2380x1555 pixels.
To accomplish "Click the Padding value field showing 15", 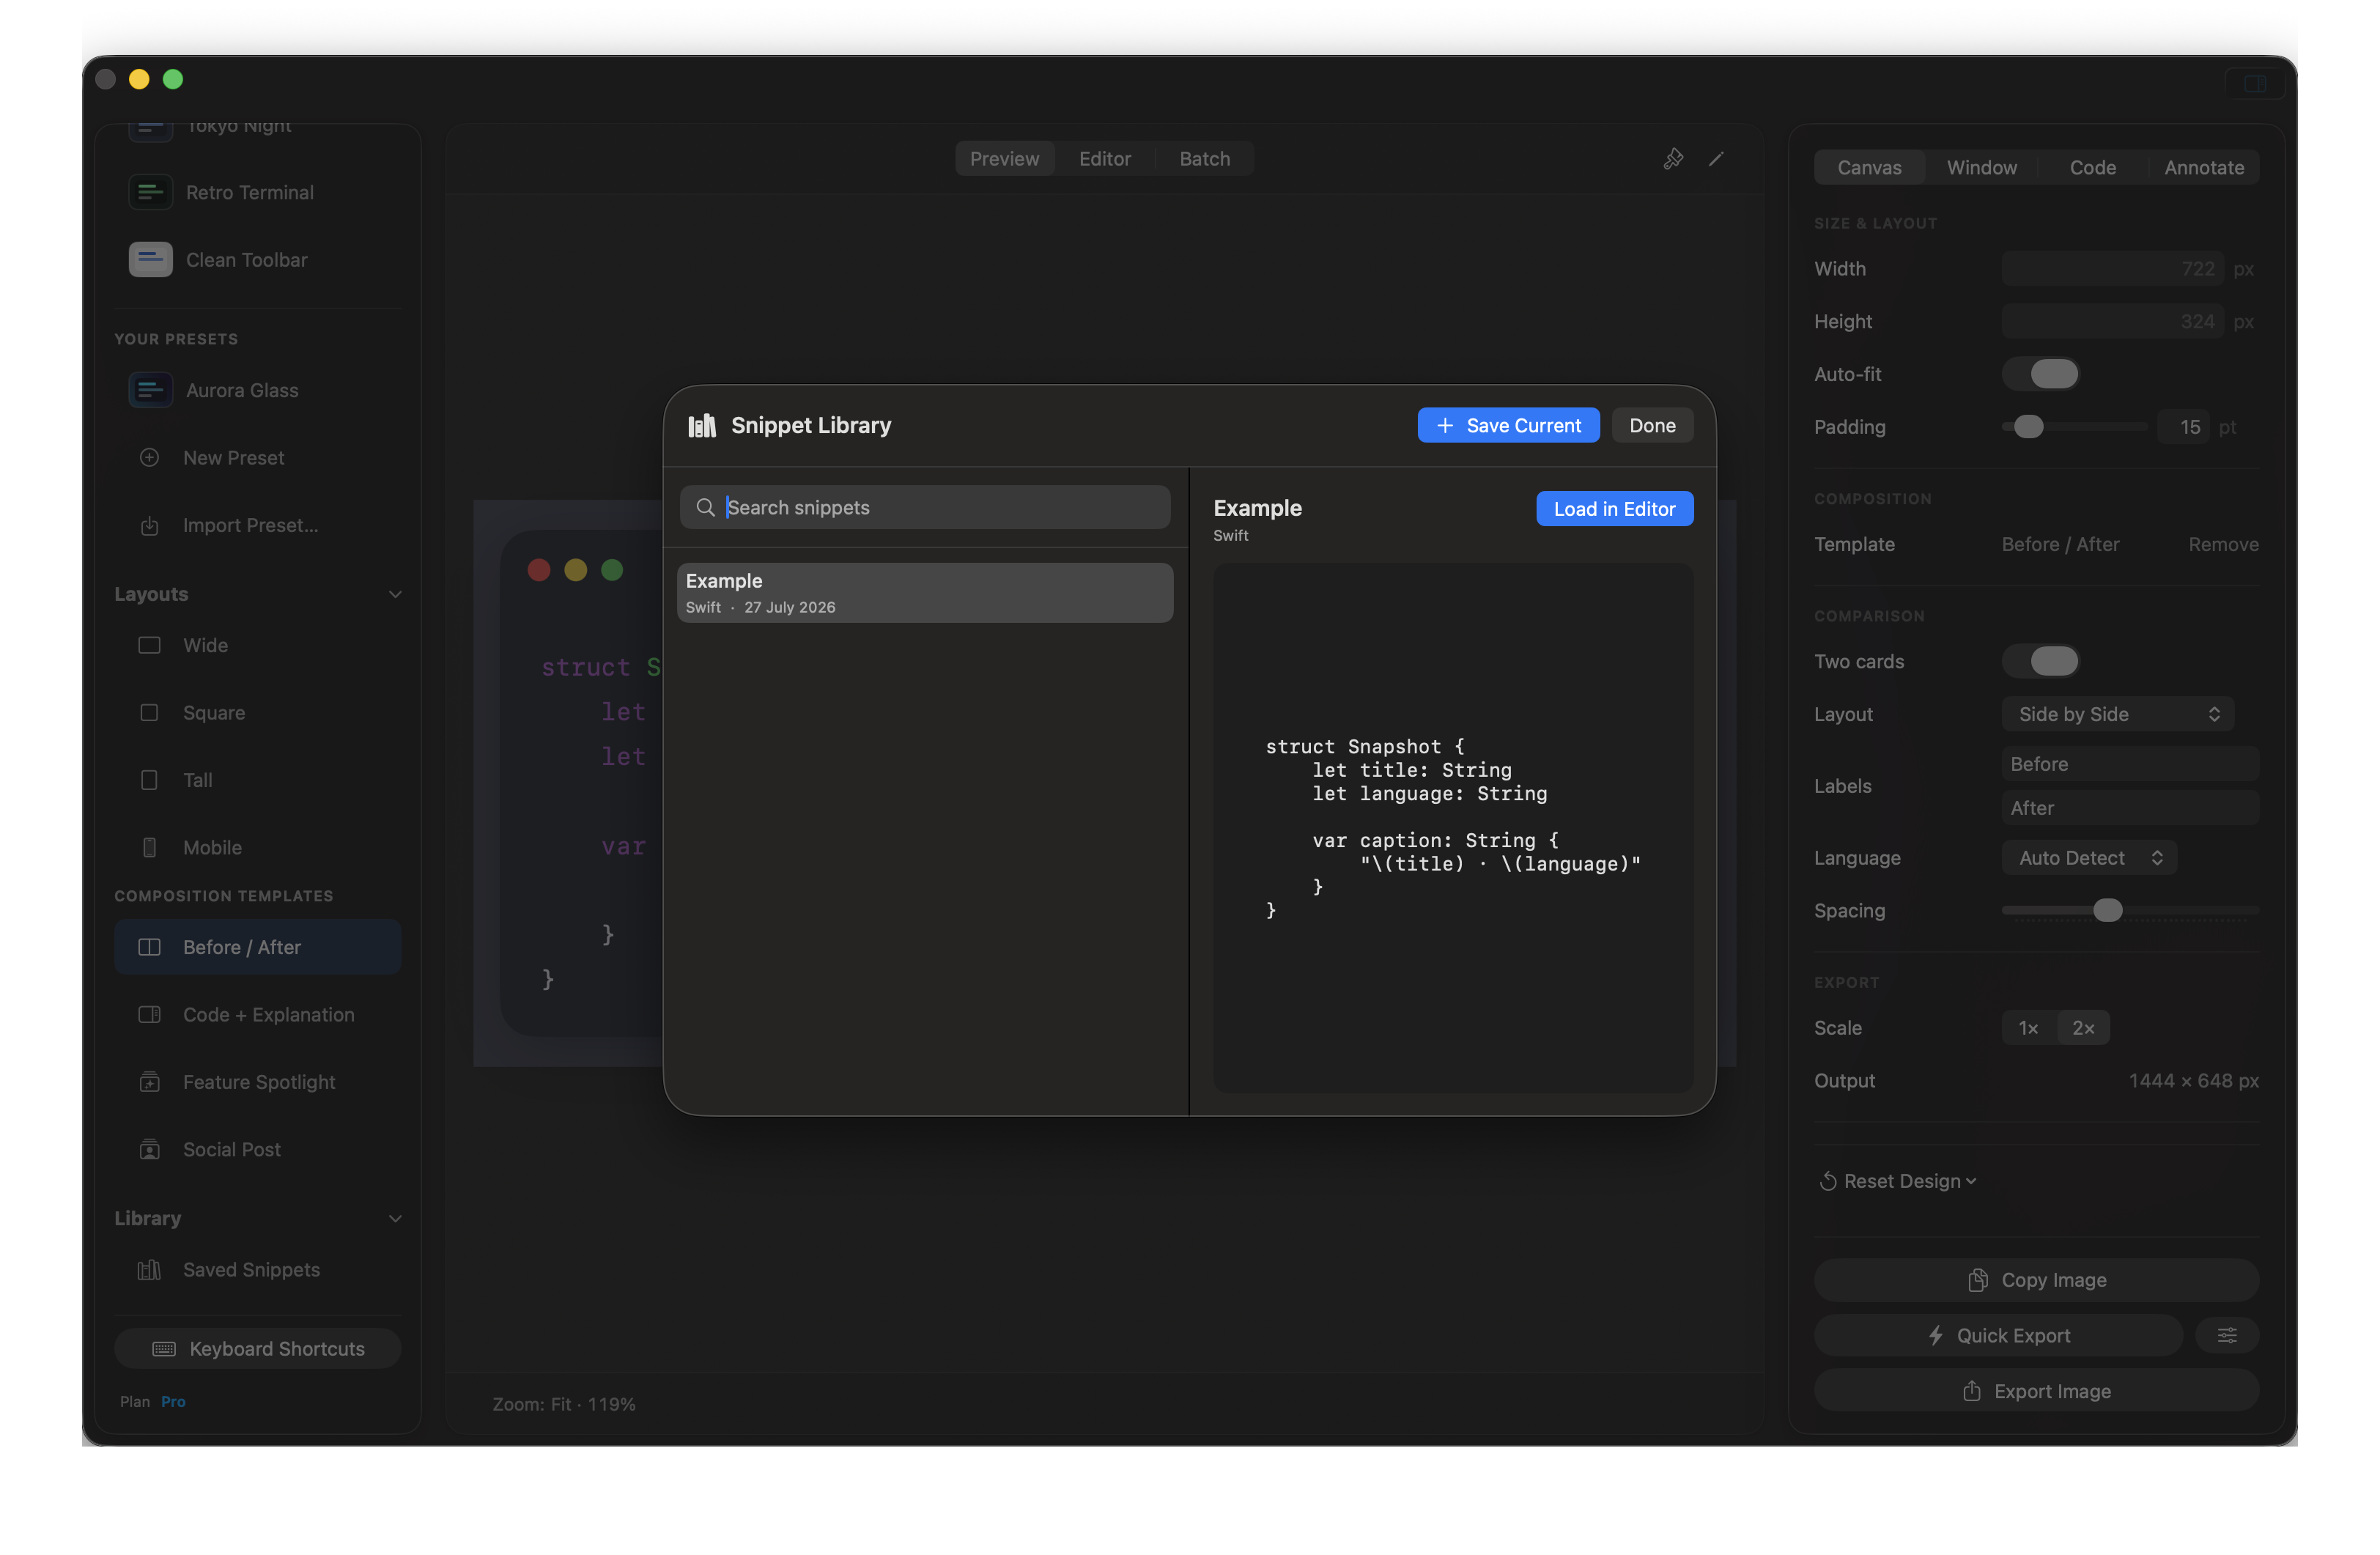I will point(2183,427).
